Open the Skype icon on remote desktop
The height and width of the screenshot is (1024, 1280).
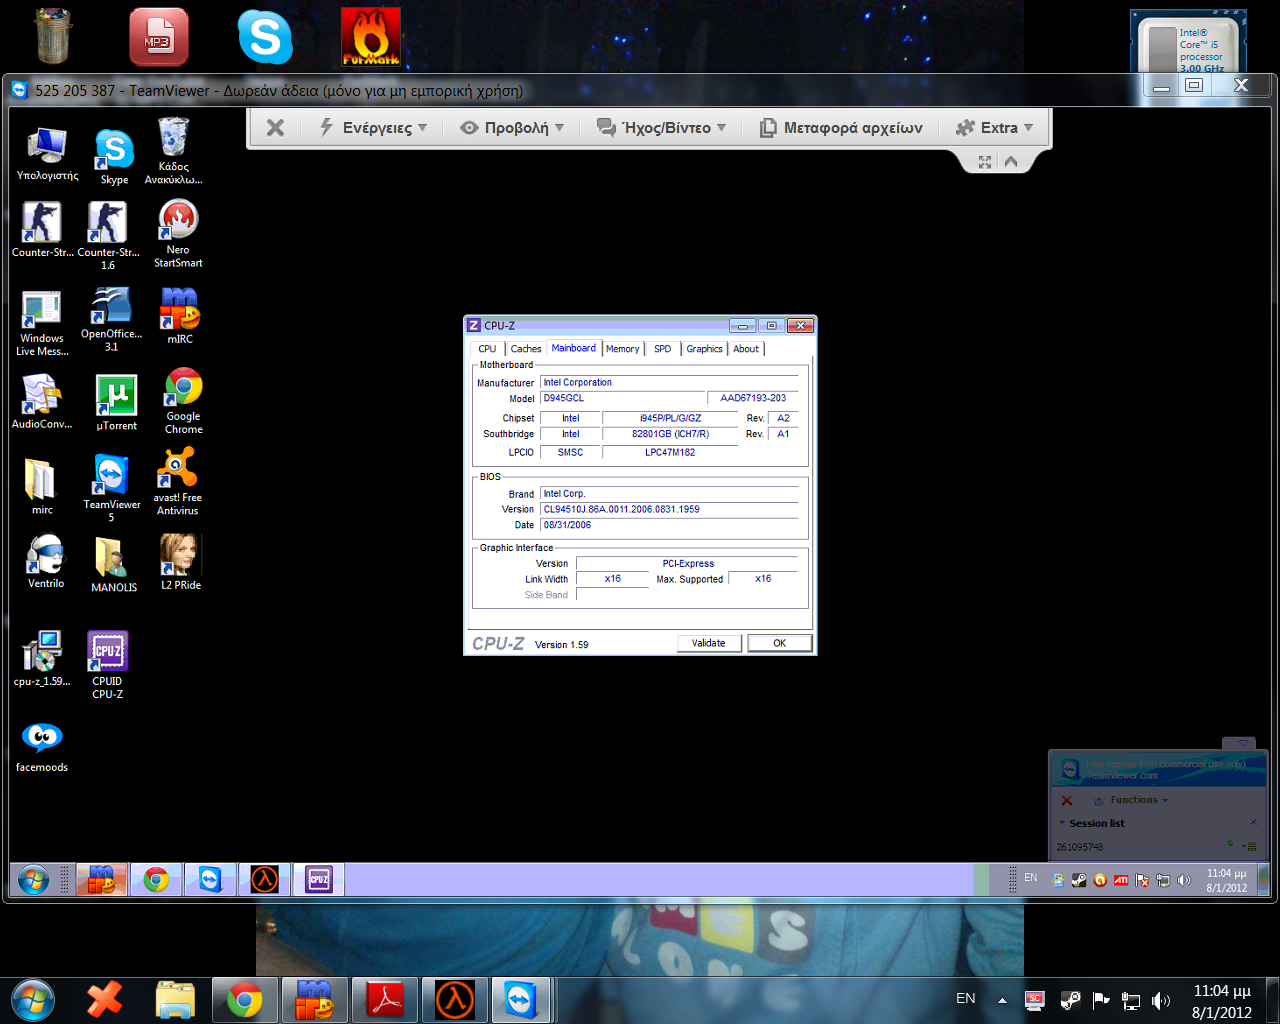click(x=114, y=157)
